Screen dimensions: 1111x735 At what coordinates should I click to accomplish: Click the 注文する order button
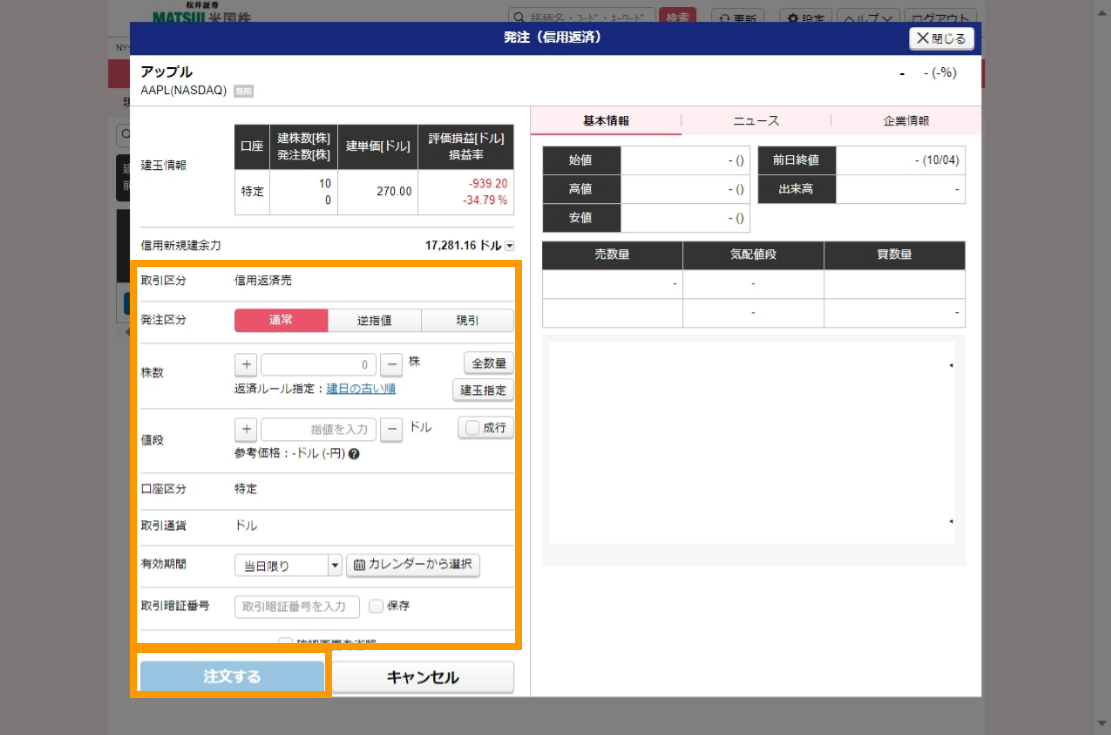(x=232, y=676)
